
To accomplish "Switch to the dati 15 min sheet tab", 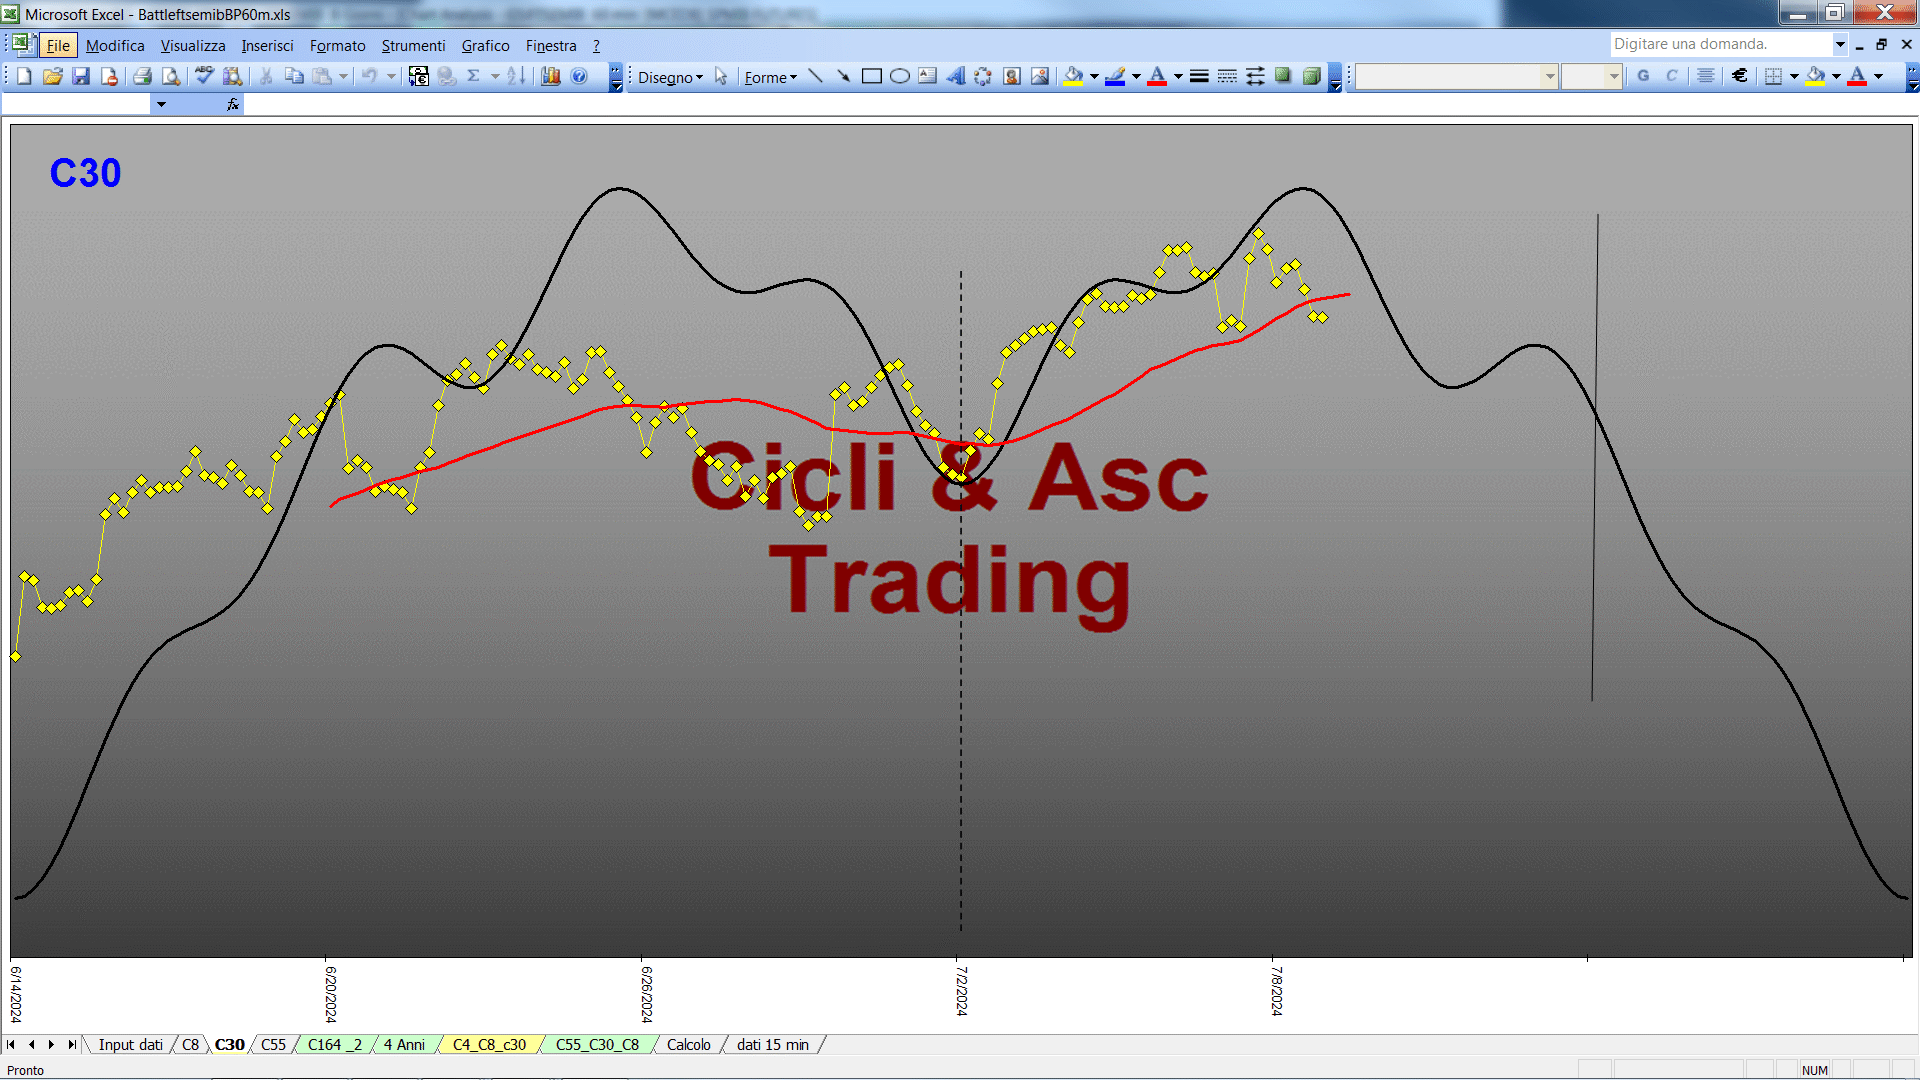I will (x=773, y=1044).
